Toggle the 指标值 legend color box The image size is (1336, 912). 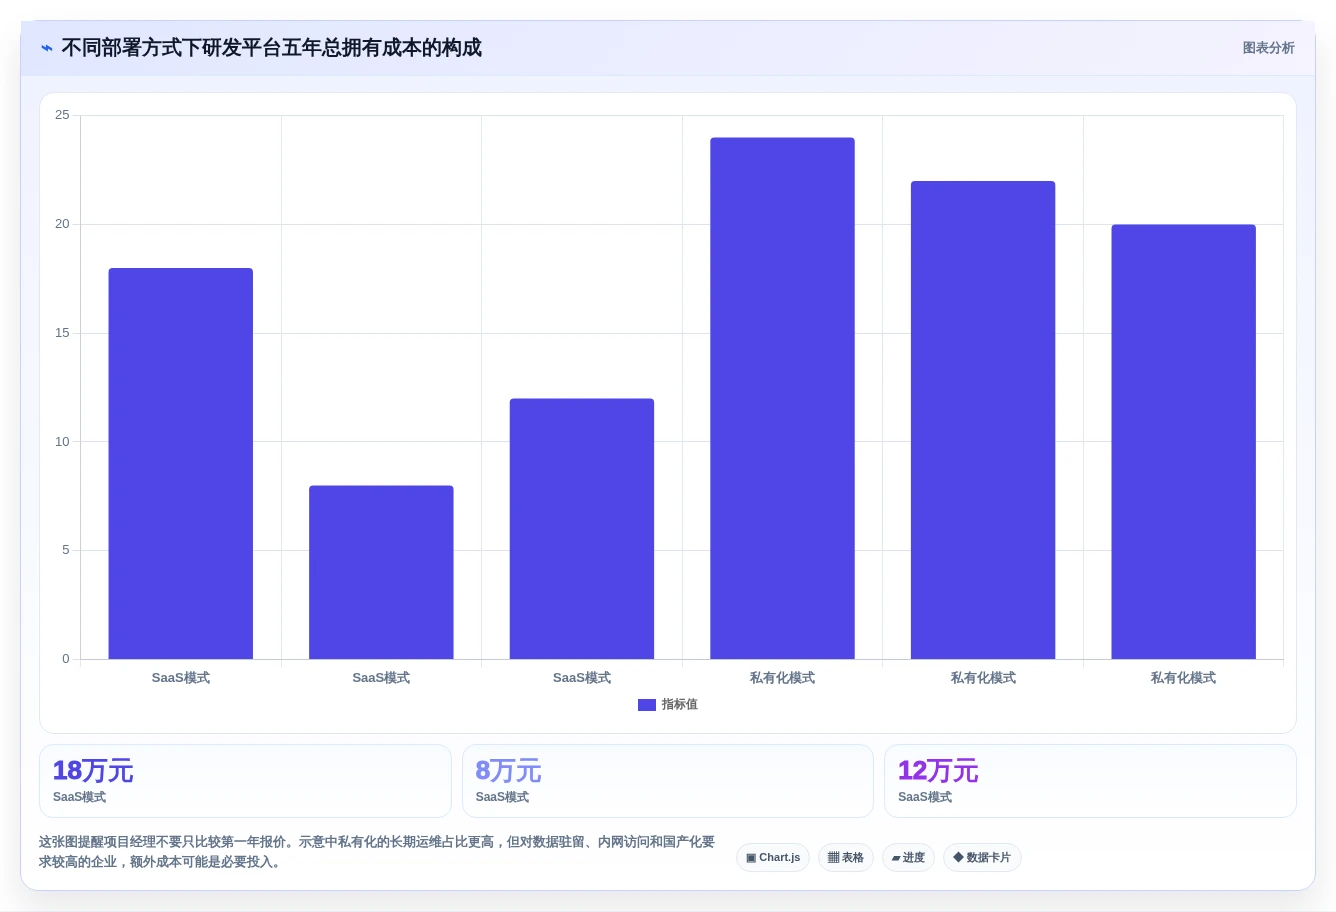[647, 705]
